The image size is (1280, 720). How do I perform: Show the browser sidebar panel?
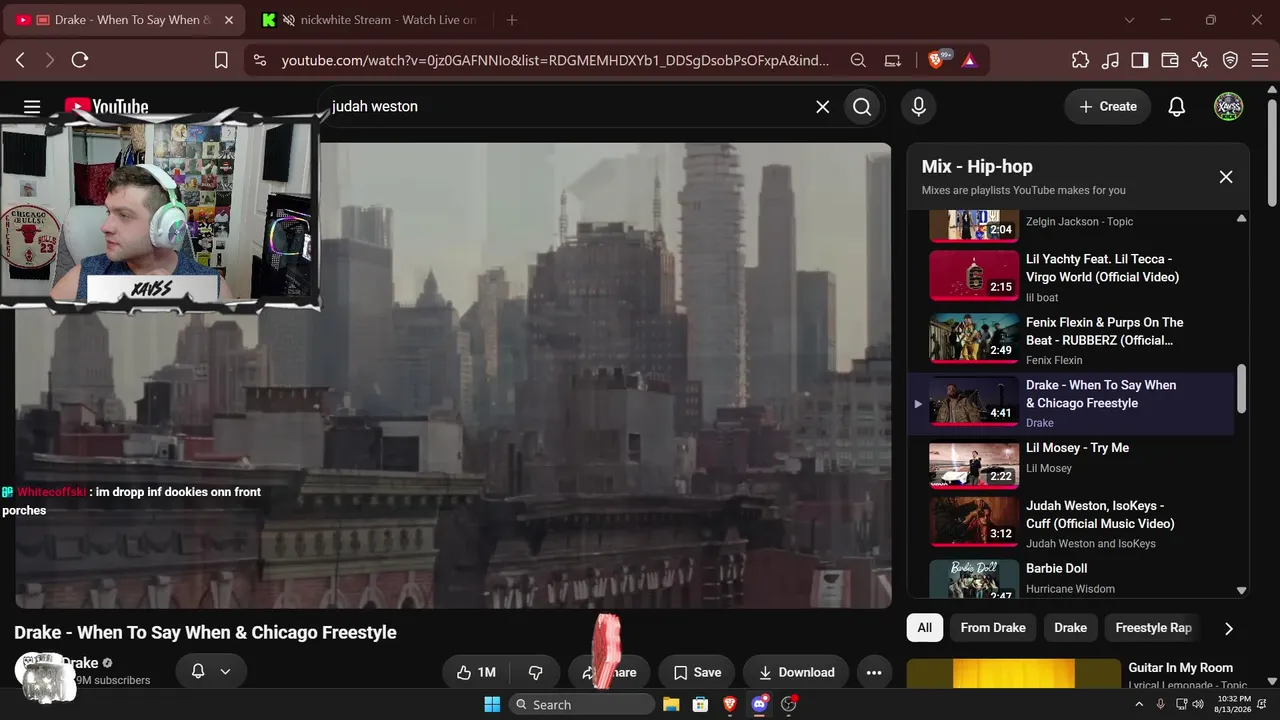[1140, 60]
